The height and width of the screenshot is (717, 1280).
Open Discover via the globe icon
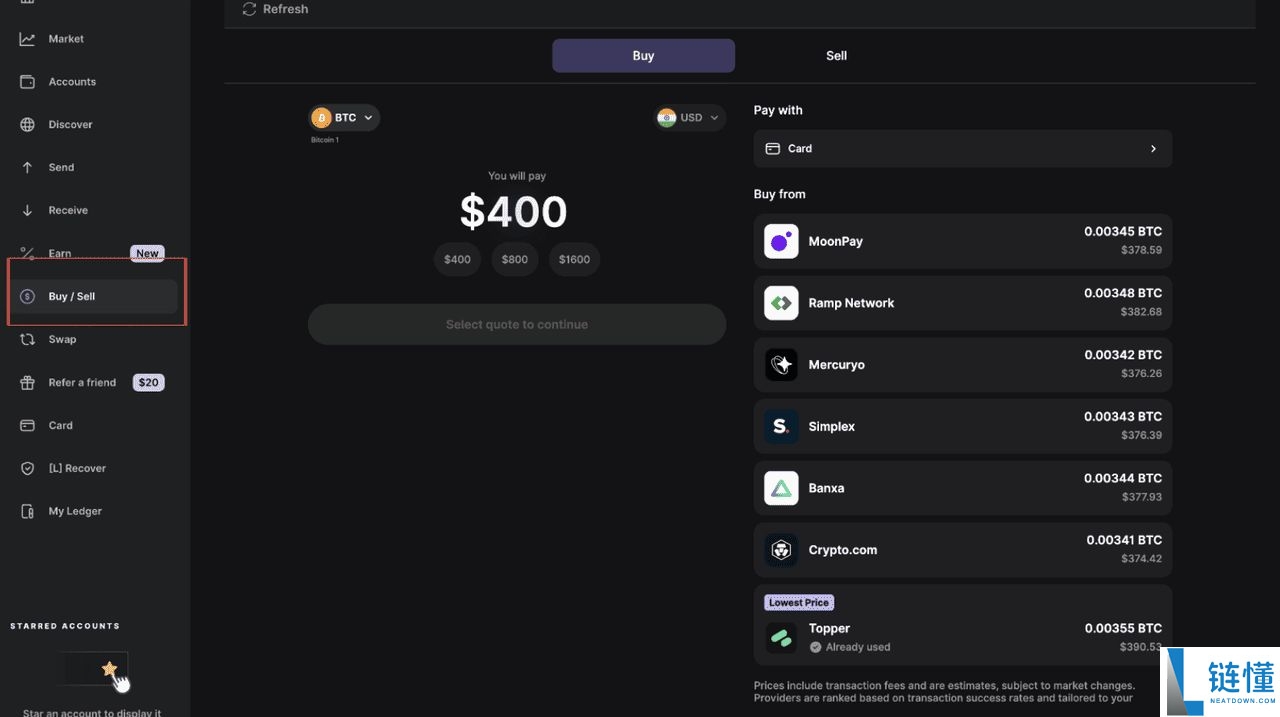[28, 125]
